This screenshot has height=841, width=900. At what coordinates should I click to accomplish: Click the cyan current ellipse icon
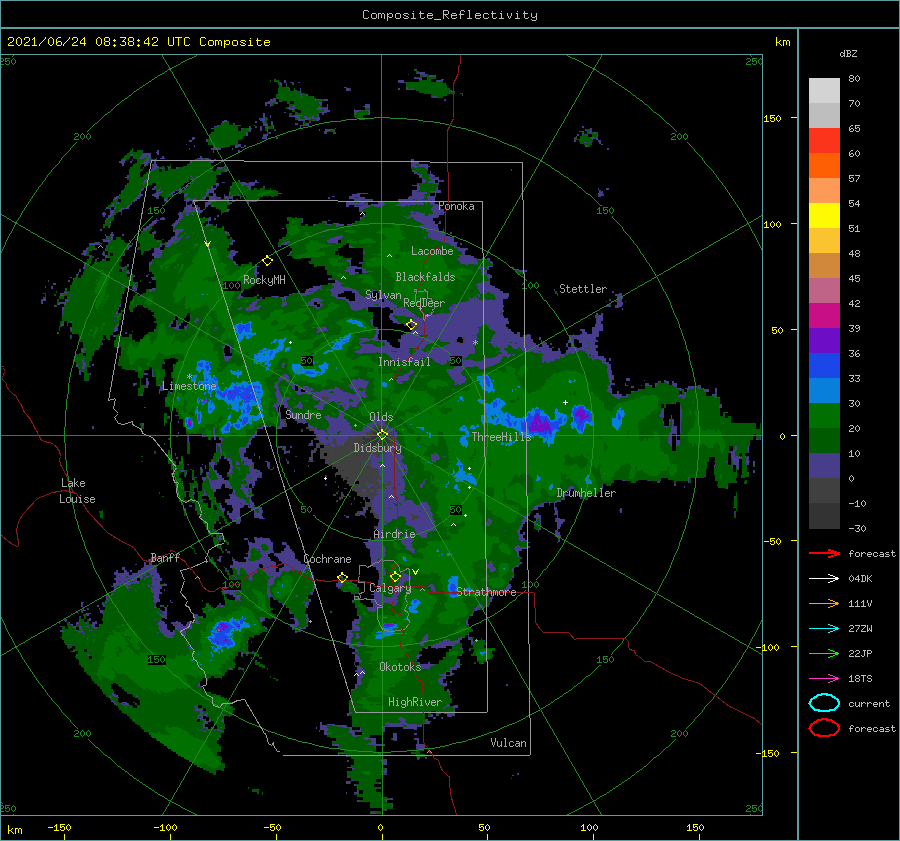824,703
